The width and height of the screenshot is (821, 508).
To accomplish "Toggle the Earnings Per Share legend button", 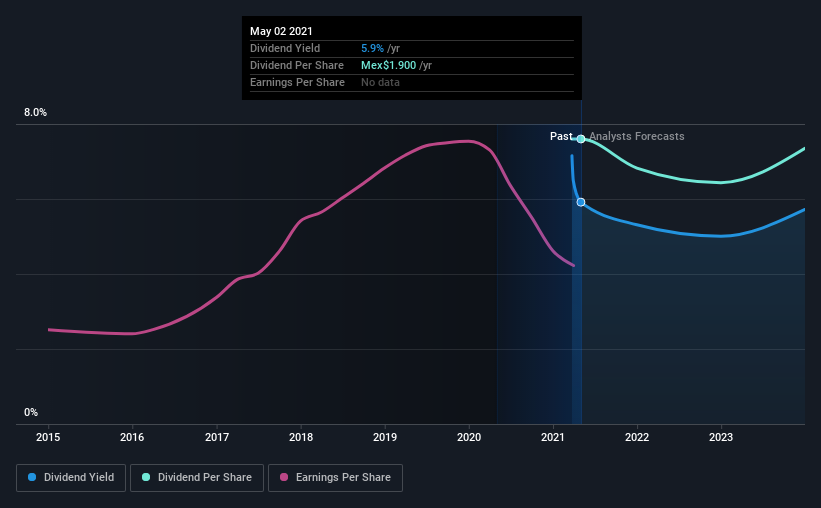I will click(x=335, y=478).
